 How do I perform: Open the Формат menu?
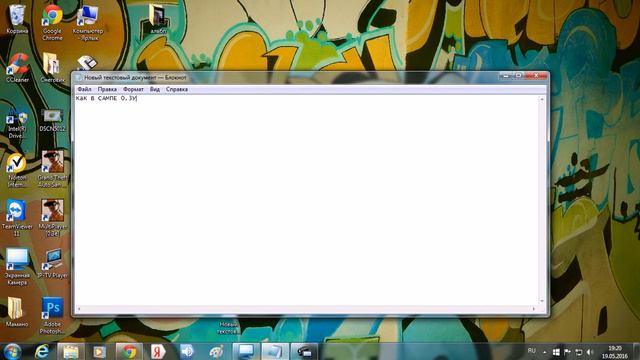133,89
